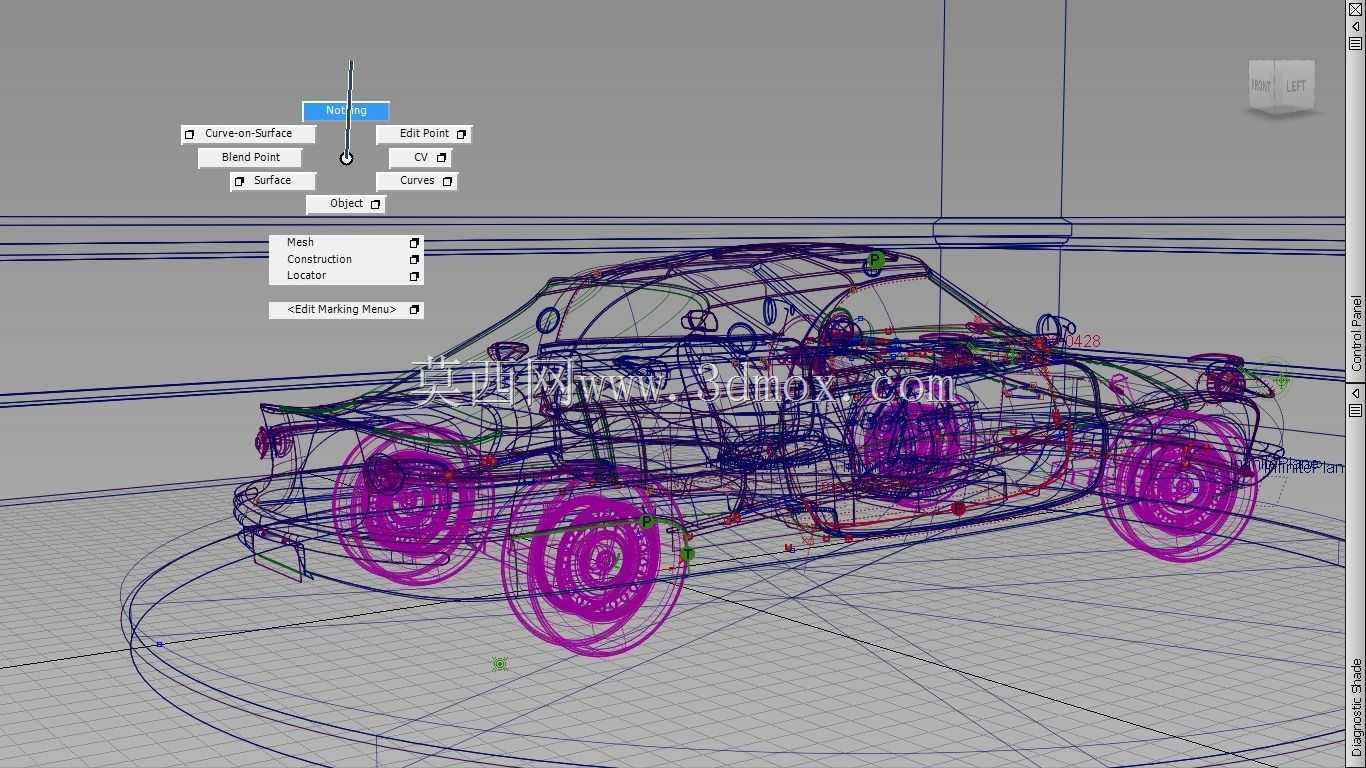The image size is (1366, 768).
Task: Open the Curve-on-Surface option box
Action: pos(189,134)
